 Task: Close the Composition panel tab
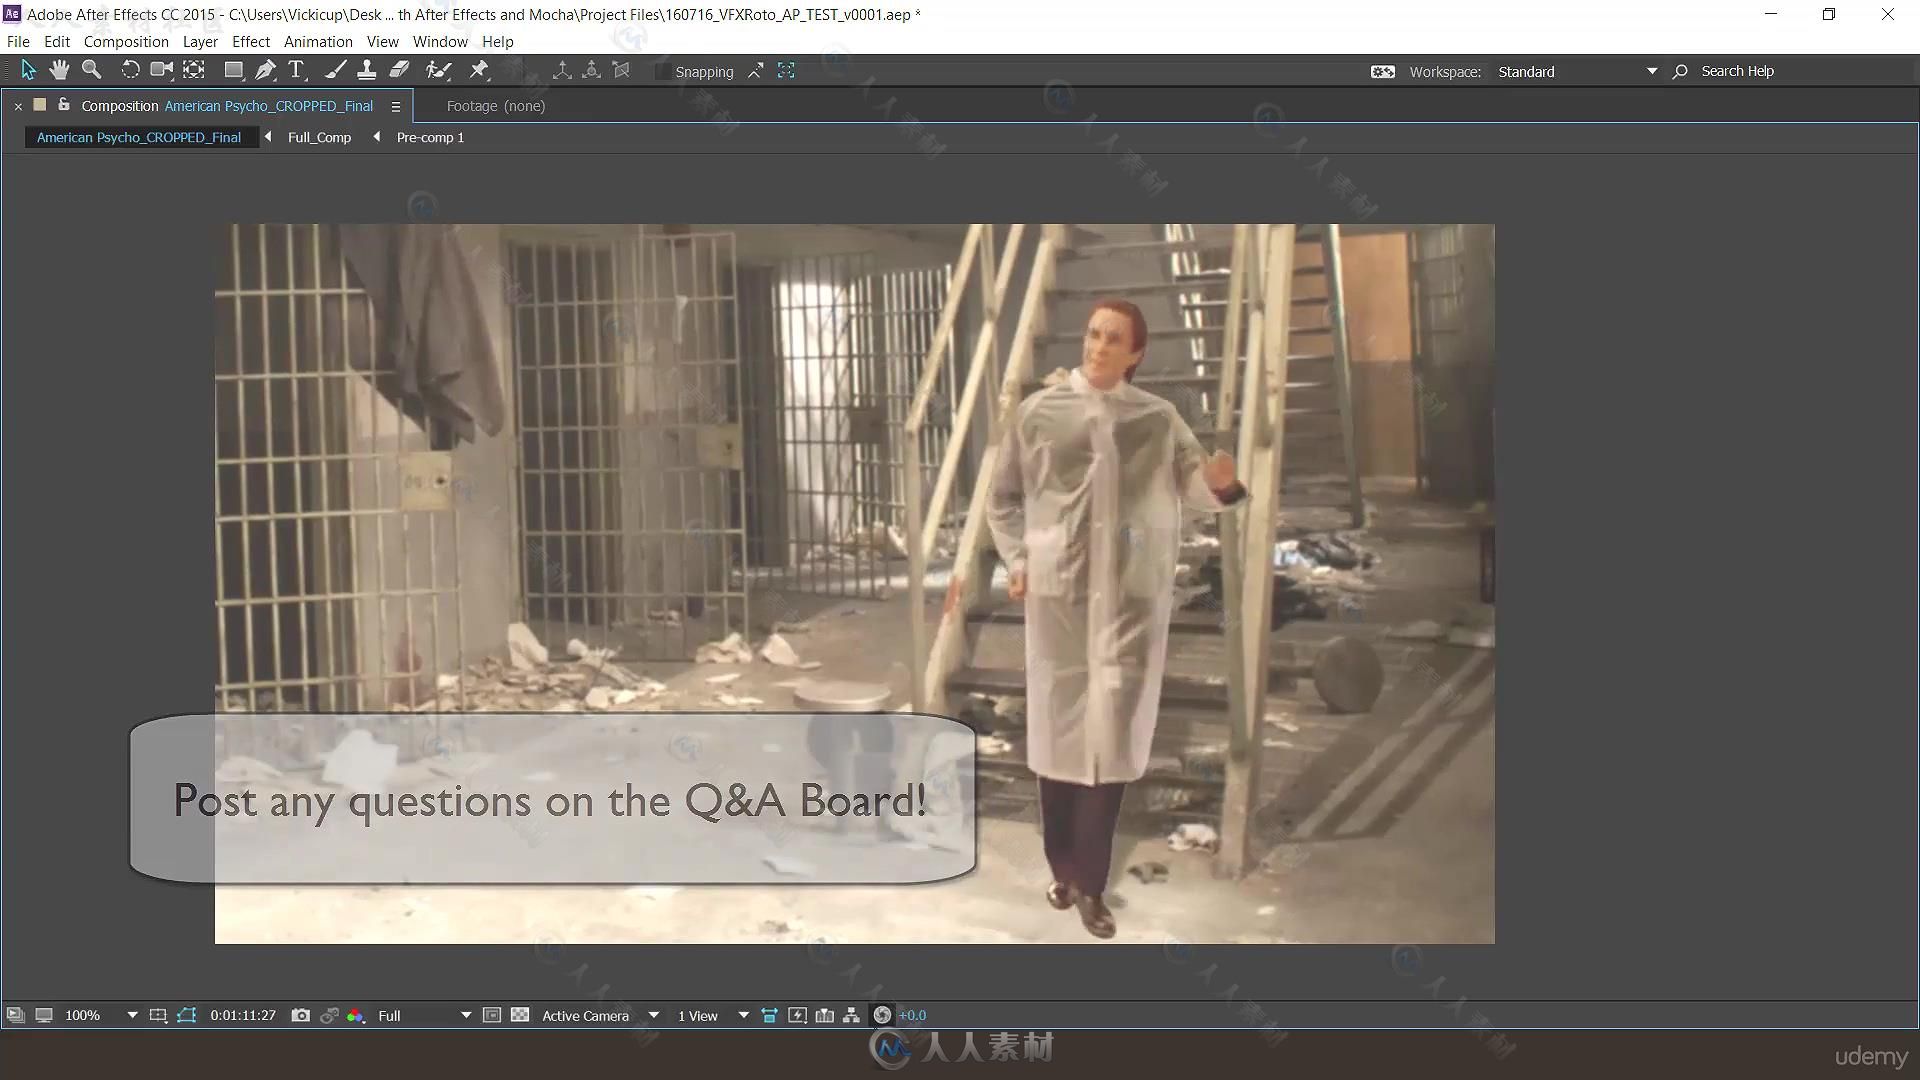(x=18, y=106)
